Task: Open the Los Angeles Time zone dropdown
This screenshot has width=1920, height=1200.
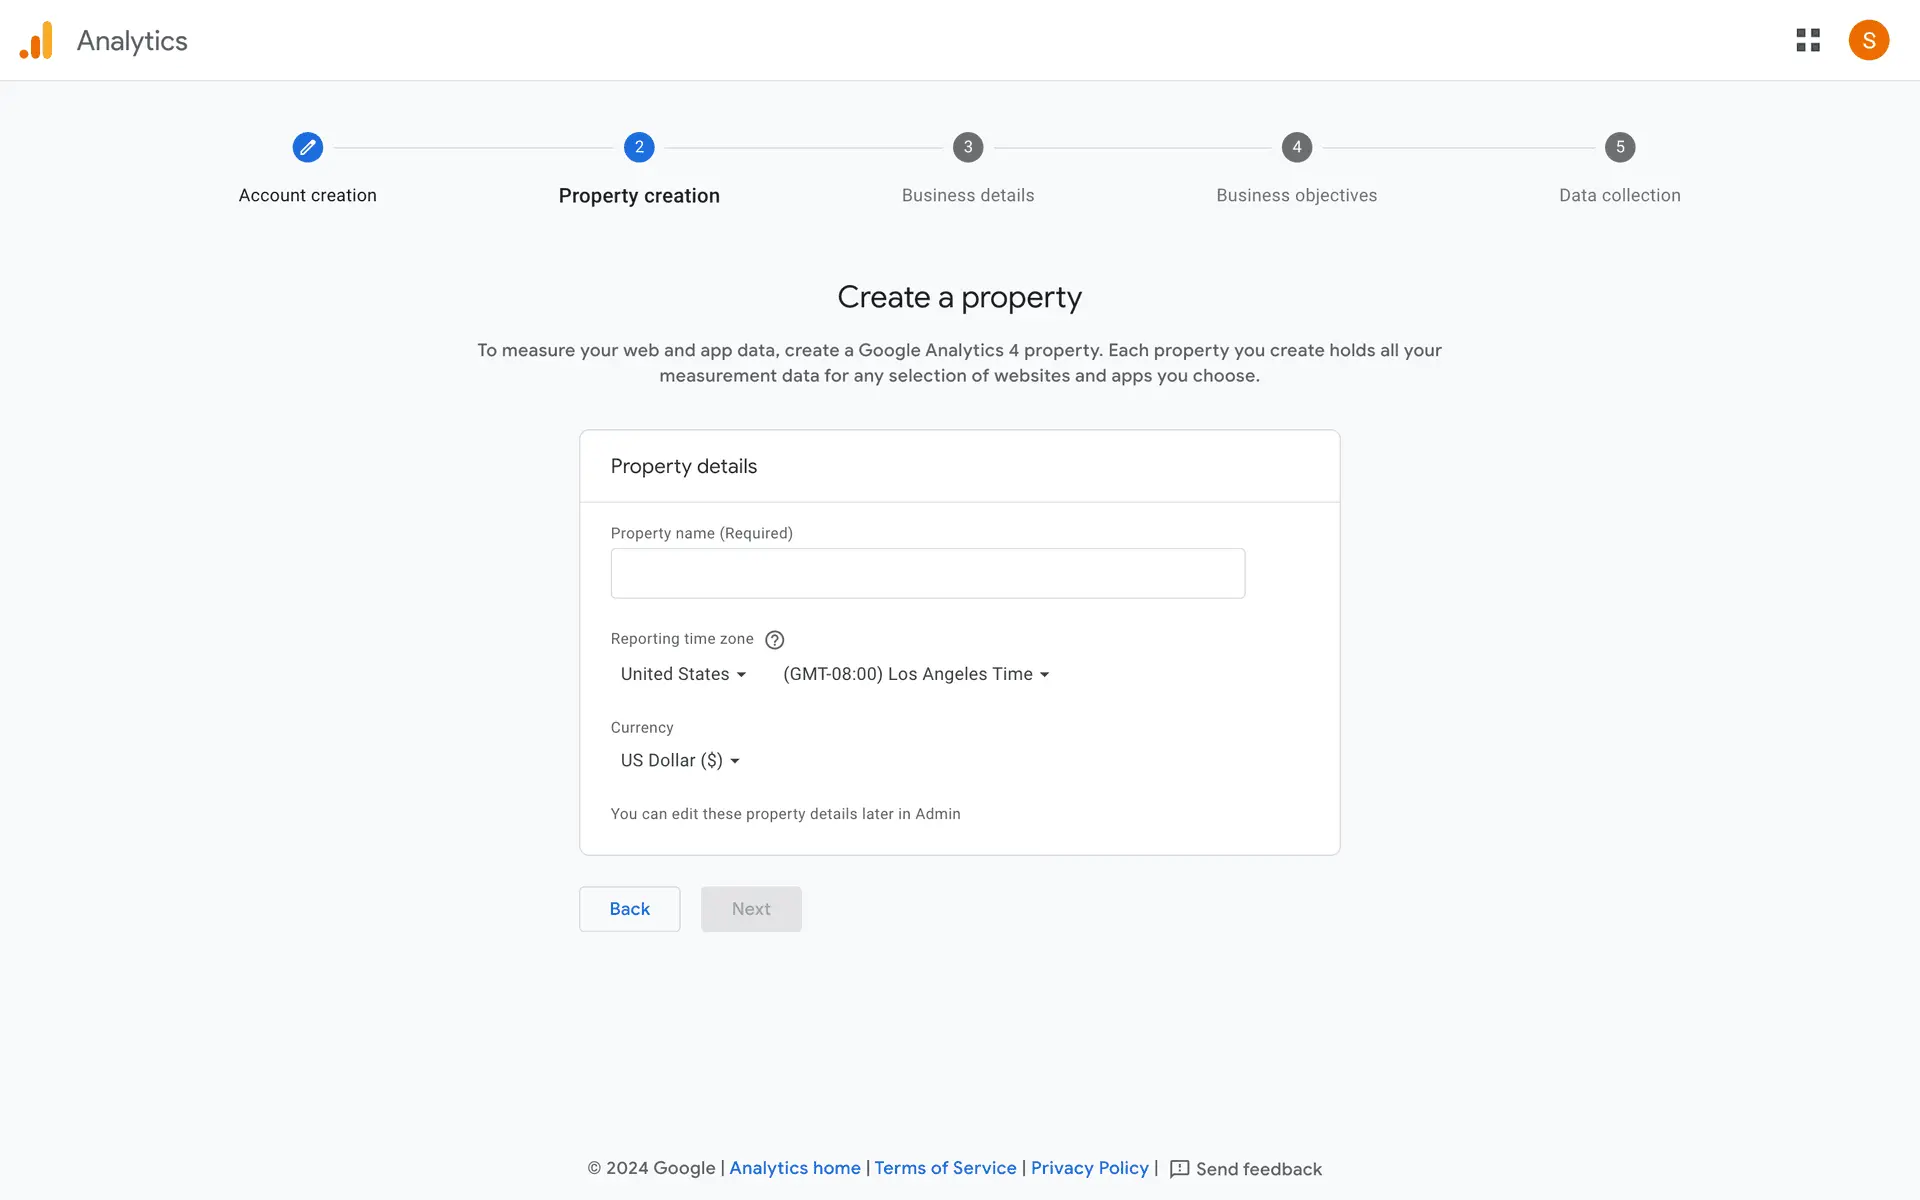Action: click(915, 674)
